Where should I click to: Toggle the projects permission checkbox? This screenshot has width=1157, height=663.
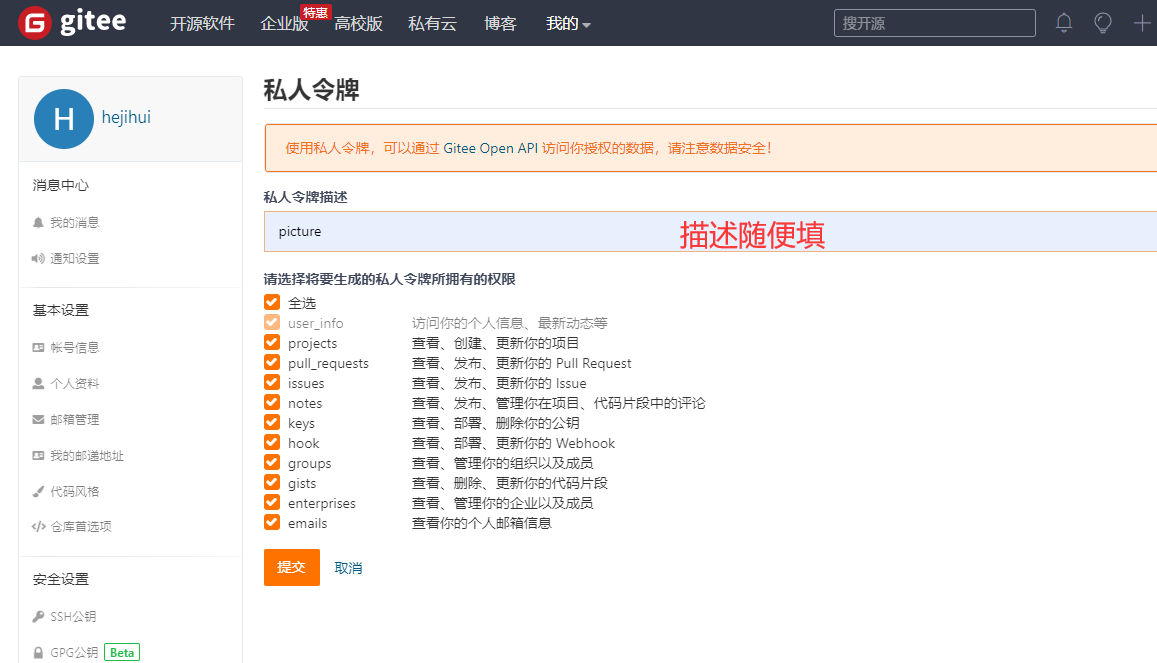tap(272, 343)
